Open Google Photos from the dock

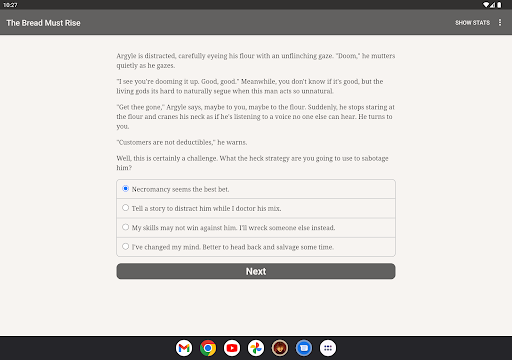click(x=256, y=348)
